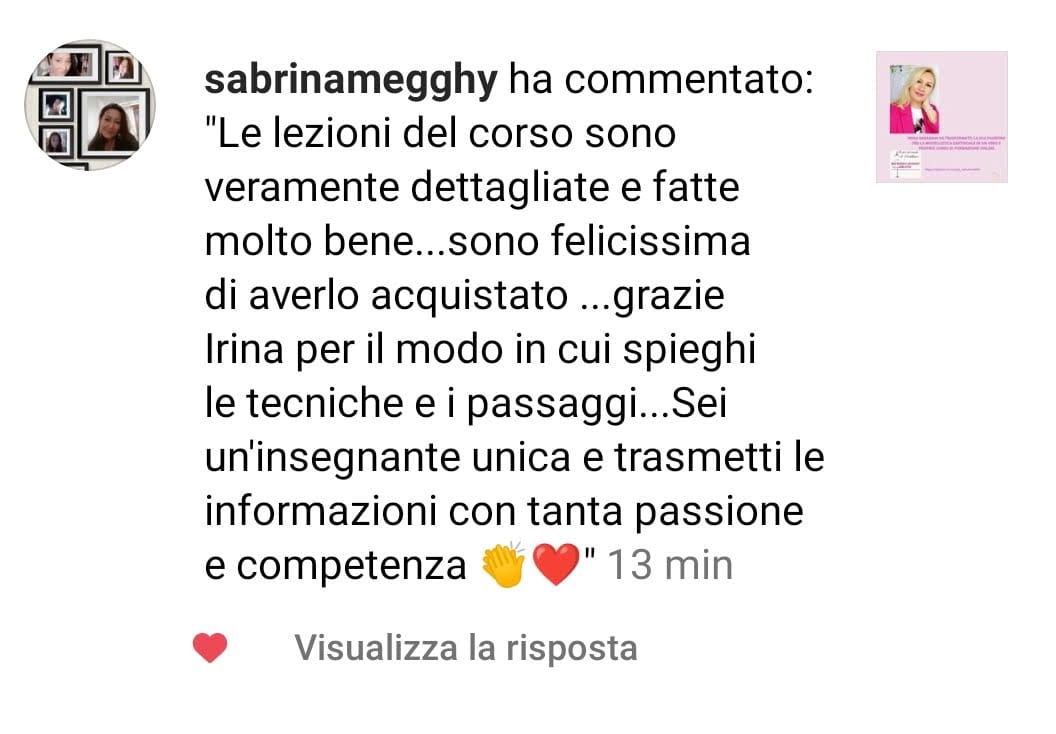Click 'veramente dettagliate' in the comment
This screenshot has width=1056, height=734.
click(x=407, y=187)
